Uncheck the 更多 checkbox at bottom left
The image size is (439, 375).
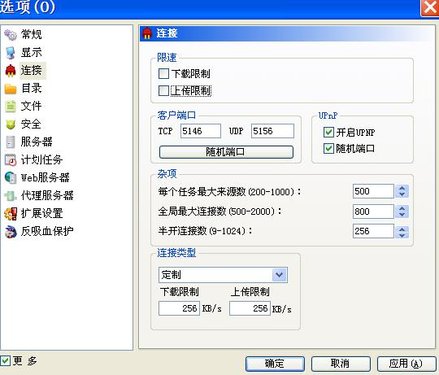point(6,360)
